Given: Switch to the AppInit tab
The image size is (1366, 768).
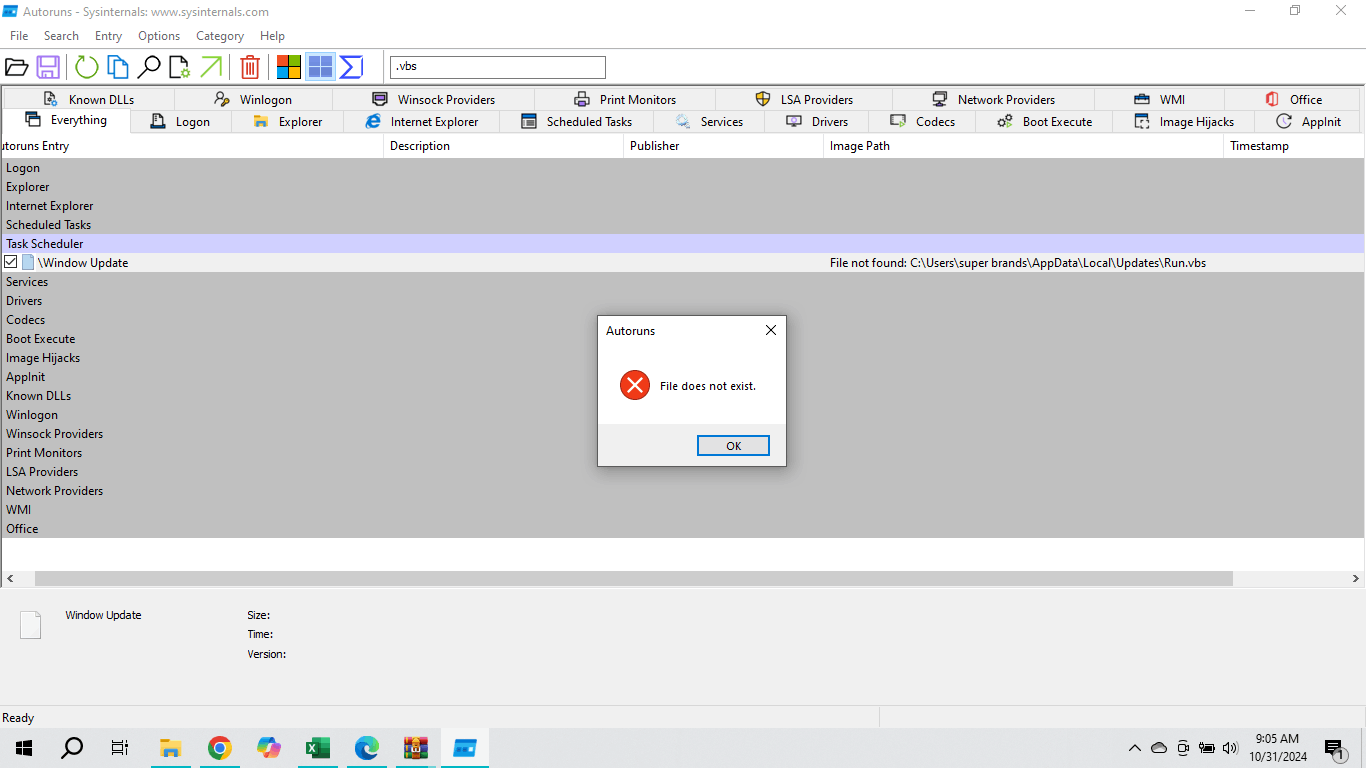Looking at the screenshot, I should (x=1308, y=121).
